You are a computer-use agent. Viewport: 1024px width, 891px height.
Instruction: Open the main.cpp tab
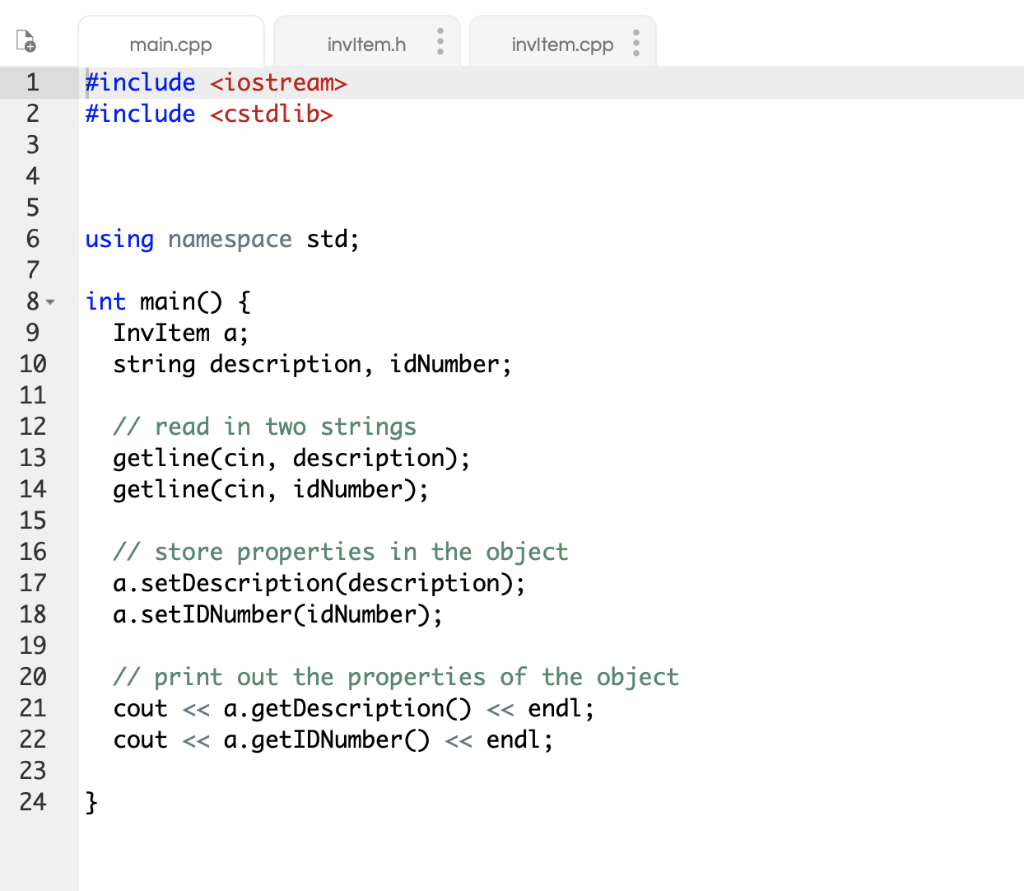tap(171, 42)
